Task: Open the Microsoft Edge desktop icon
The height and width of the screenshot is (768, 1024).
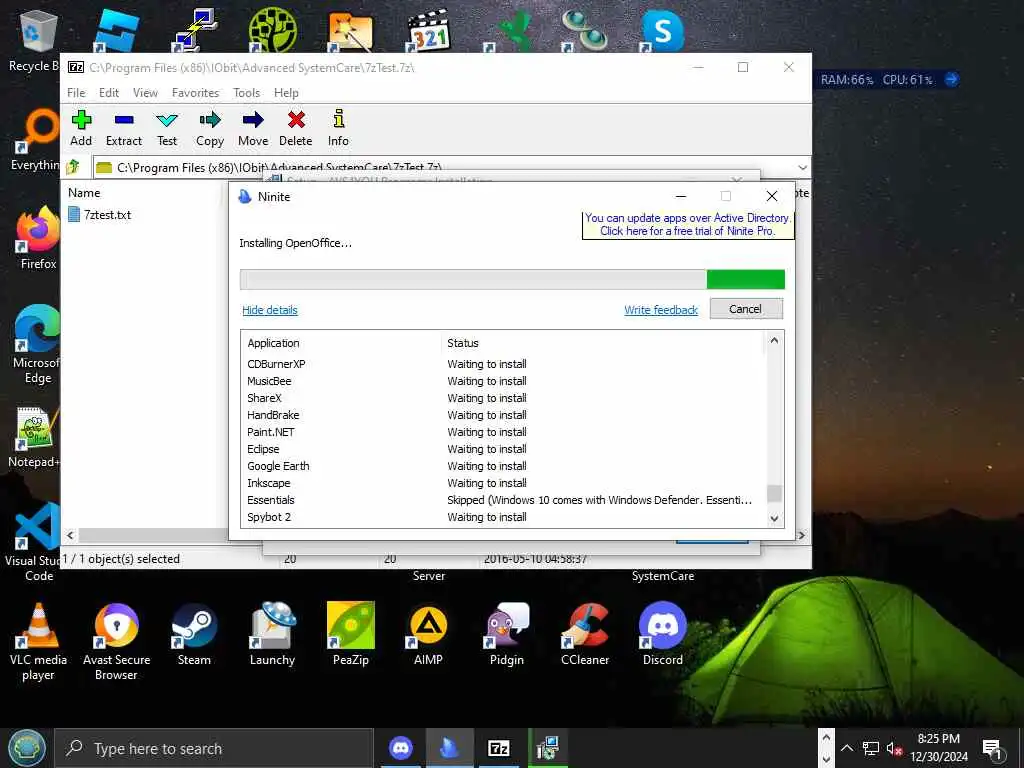Action: (x=37, y=345)
